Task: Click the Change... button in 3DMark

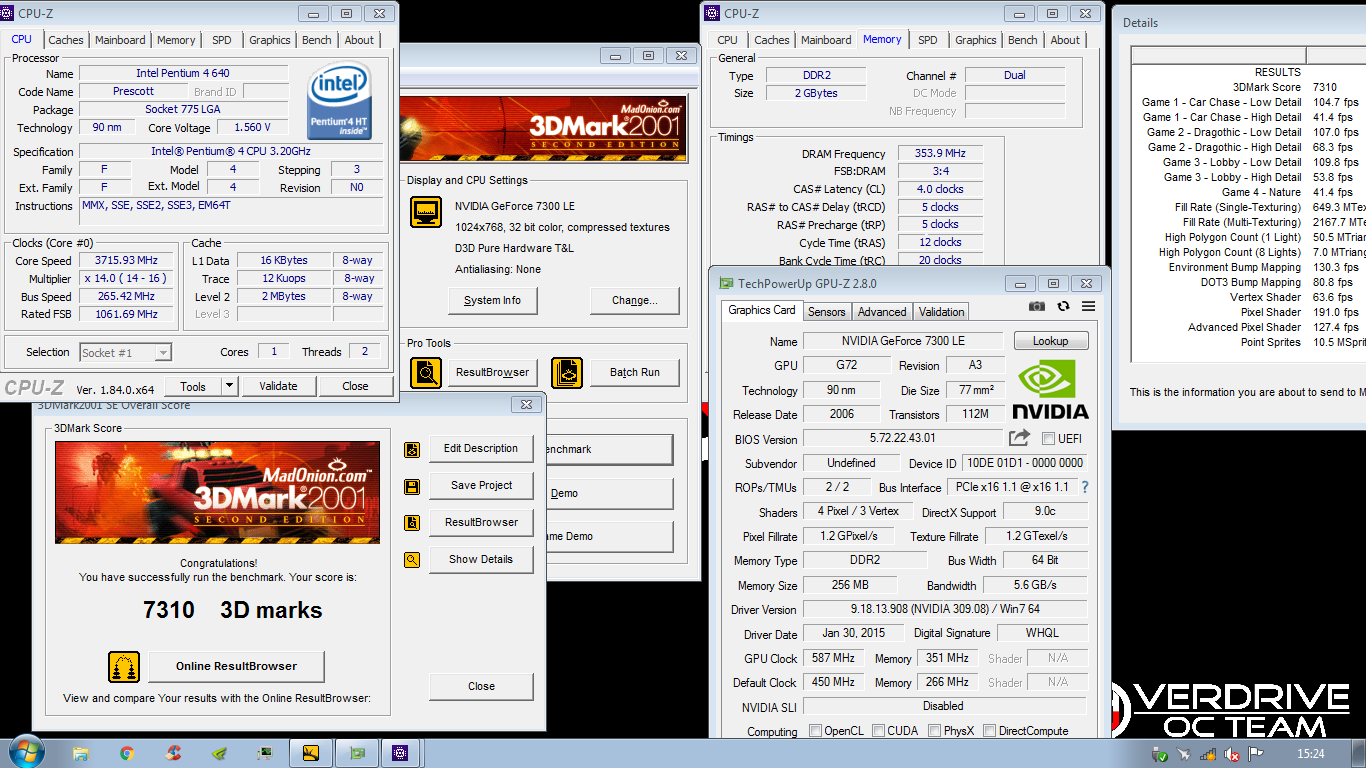Action: tap(635, 300)
